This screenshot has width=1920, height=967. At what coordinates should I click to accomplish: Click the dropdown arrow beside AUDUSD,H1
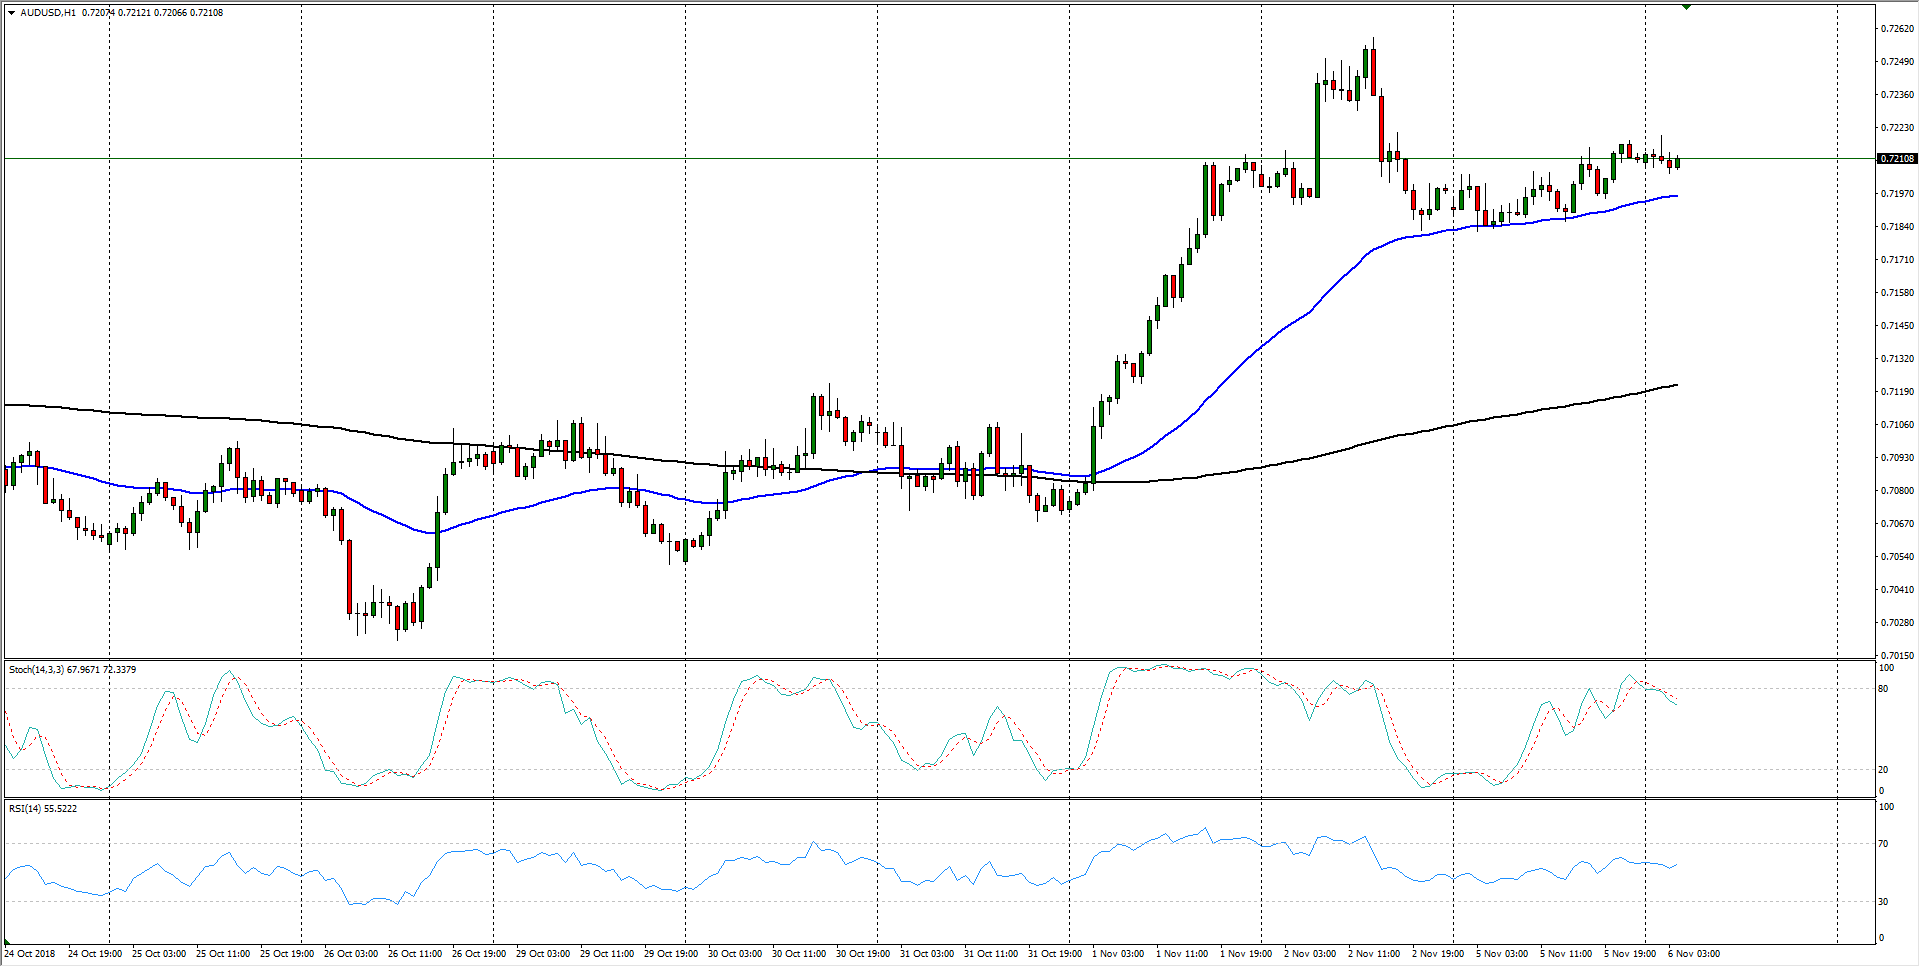click(x=11, y=13)
